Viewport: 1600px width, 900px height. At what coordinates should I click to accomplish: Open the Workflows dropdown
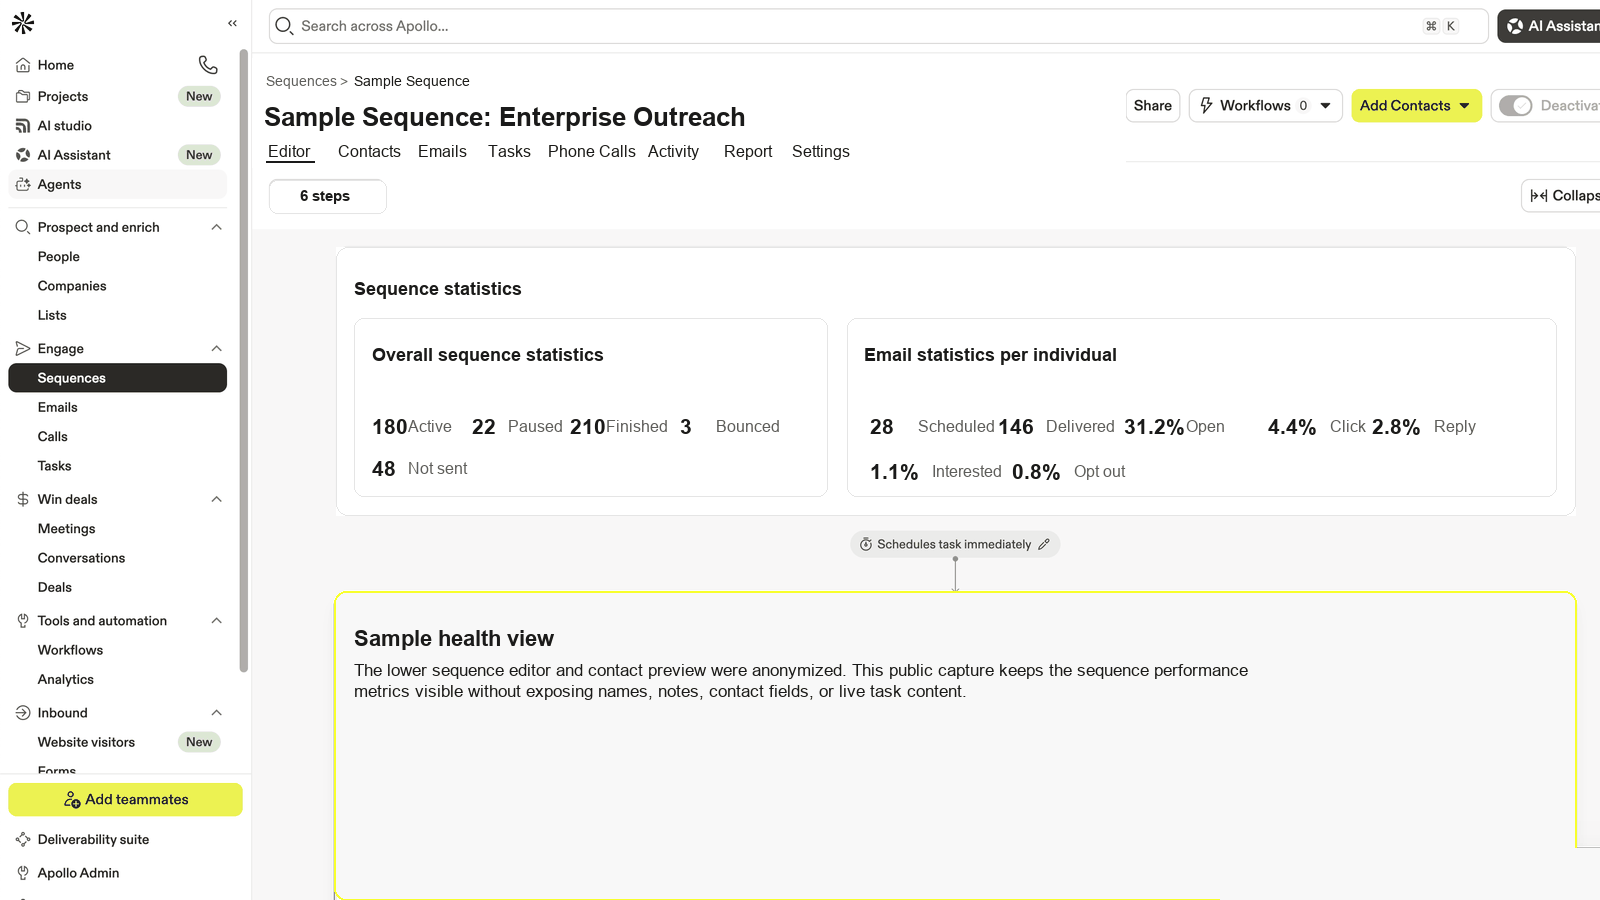tap(1265, 106)
